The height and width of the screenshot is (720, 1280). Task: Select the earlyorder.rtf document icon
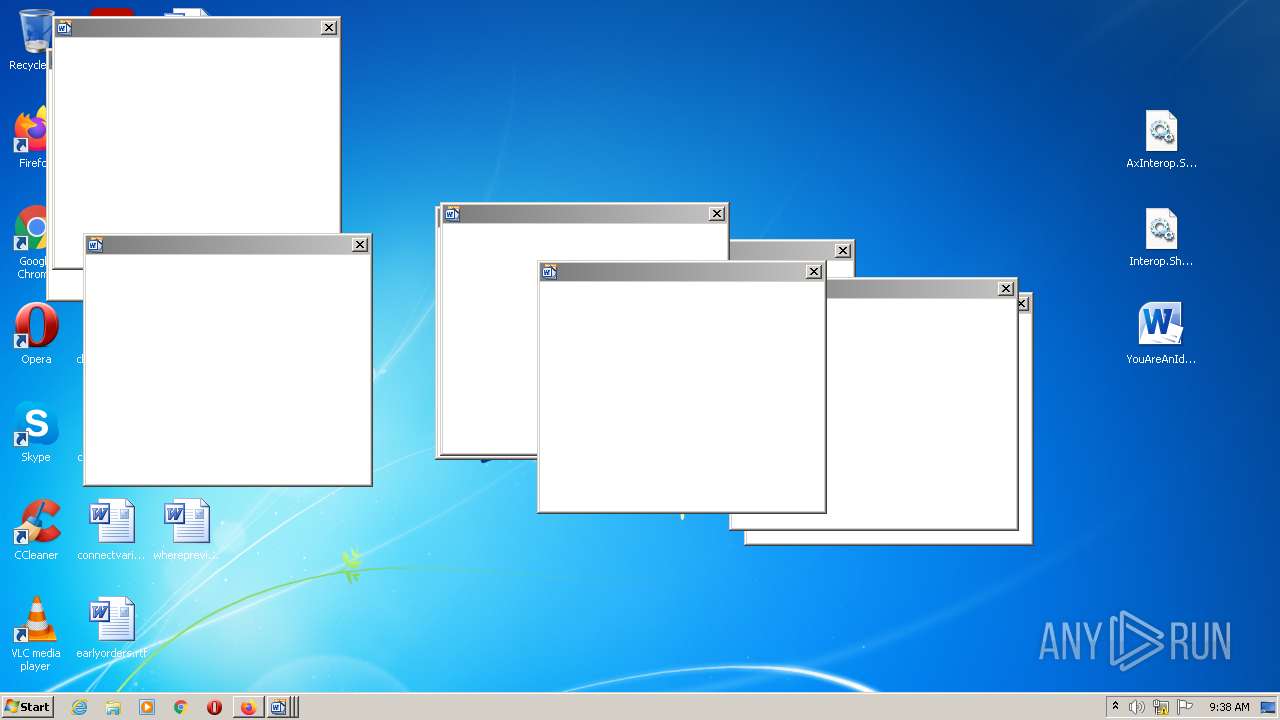[x=111, y=628]
